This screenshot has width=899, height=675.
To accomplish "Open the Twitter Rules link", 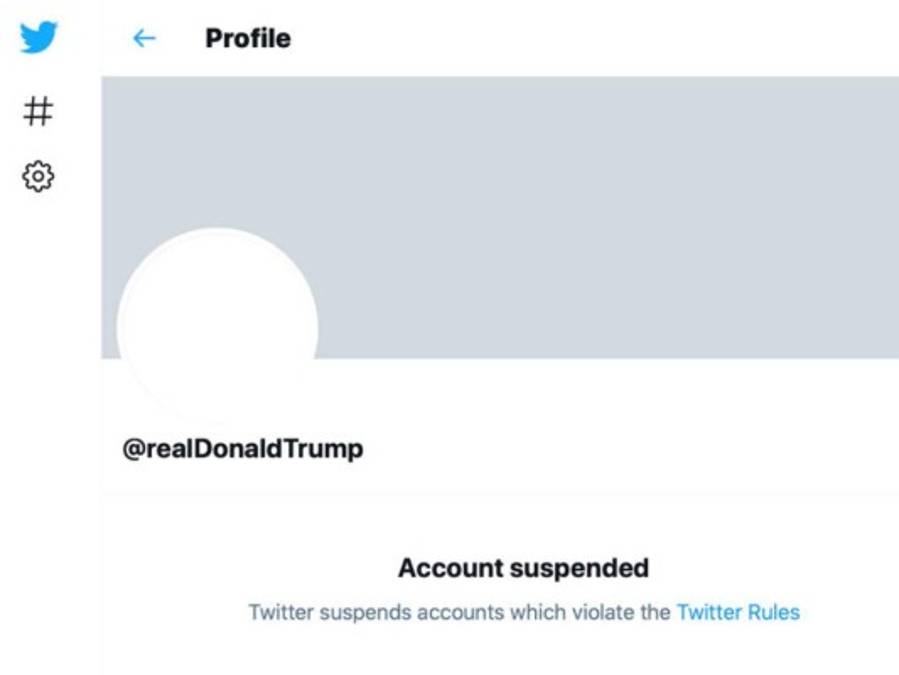I will pyautogui.click(x=738, y=612).
